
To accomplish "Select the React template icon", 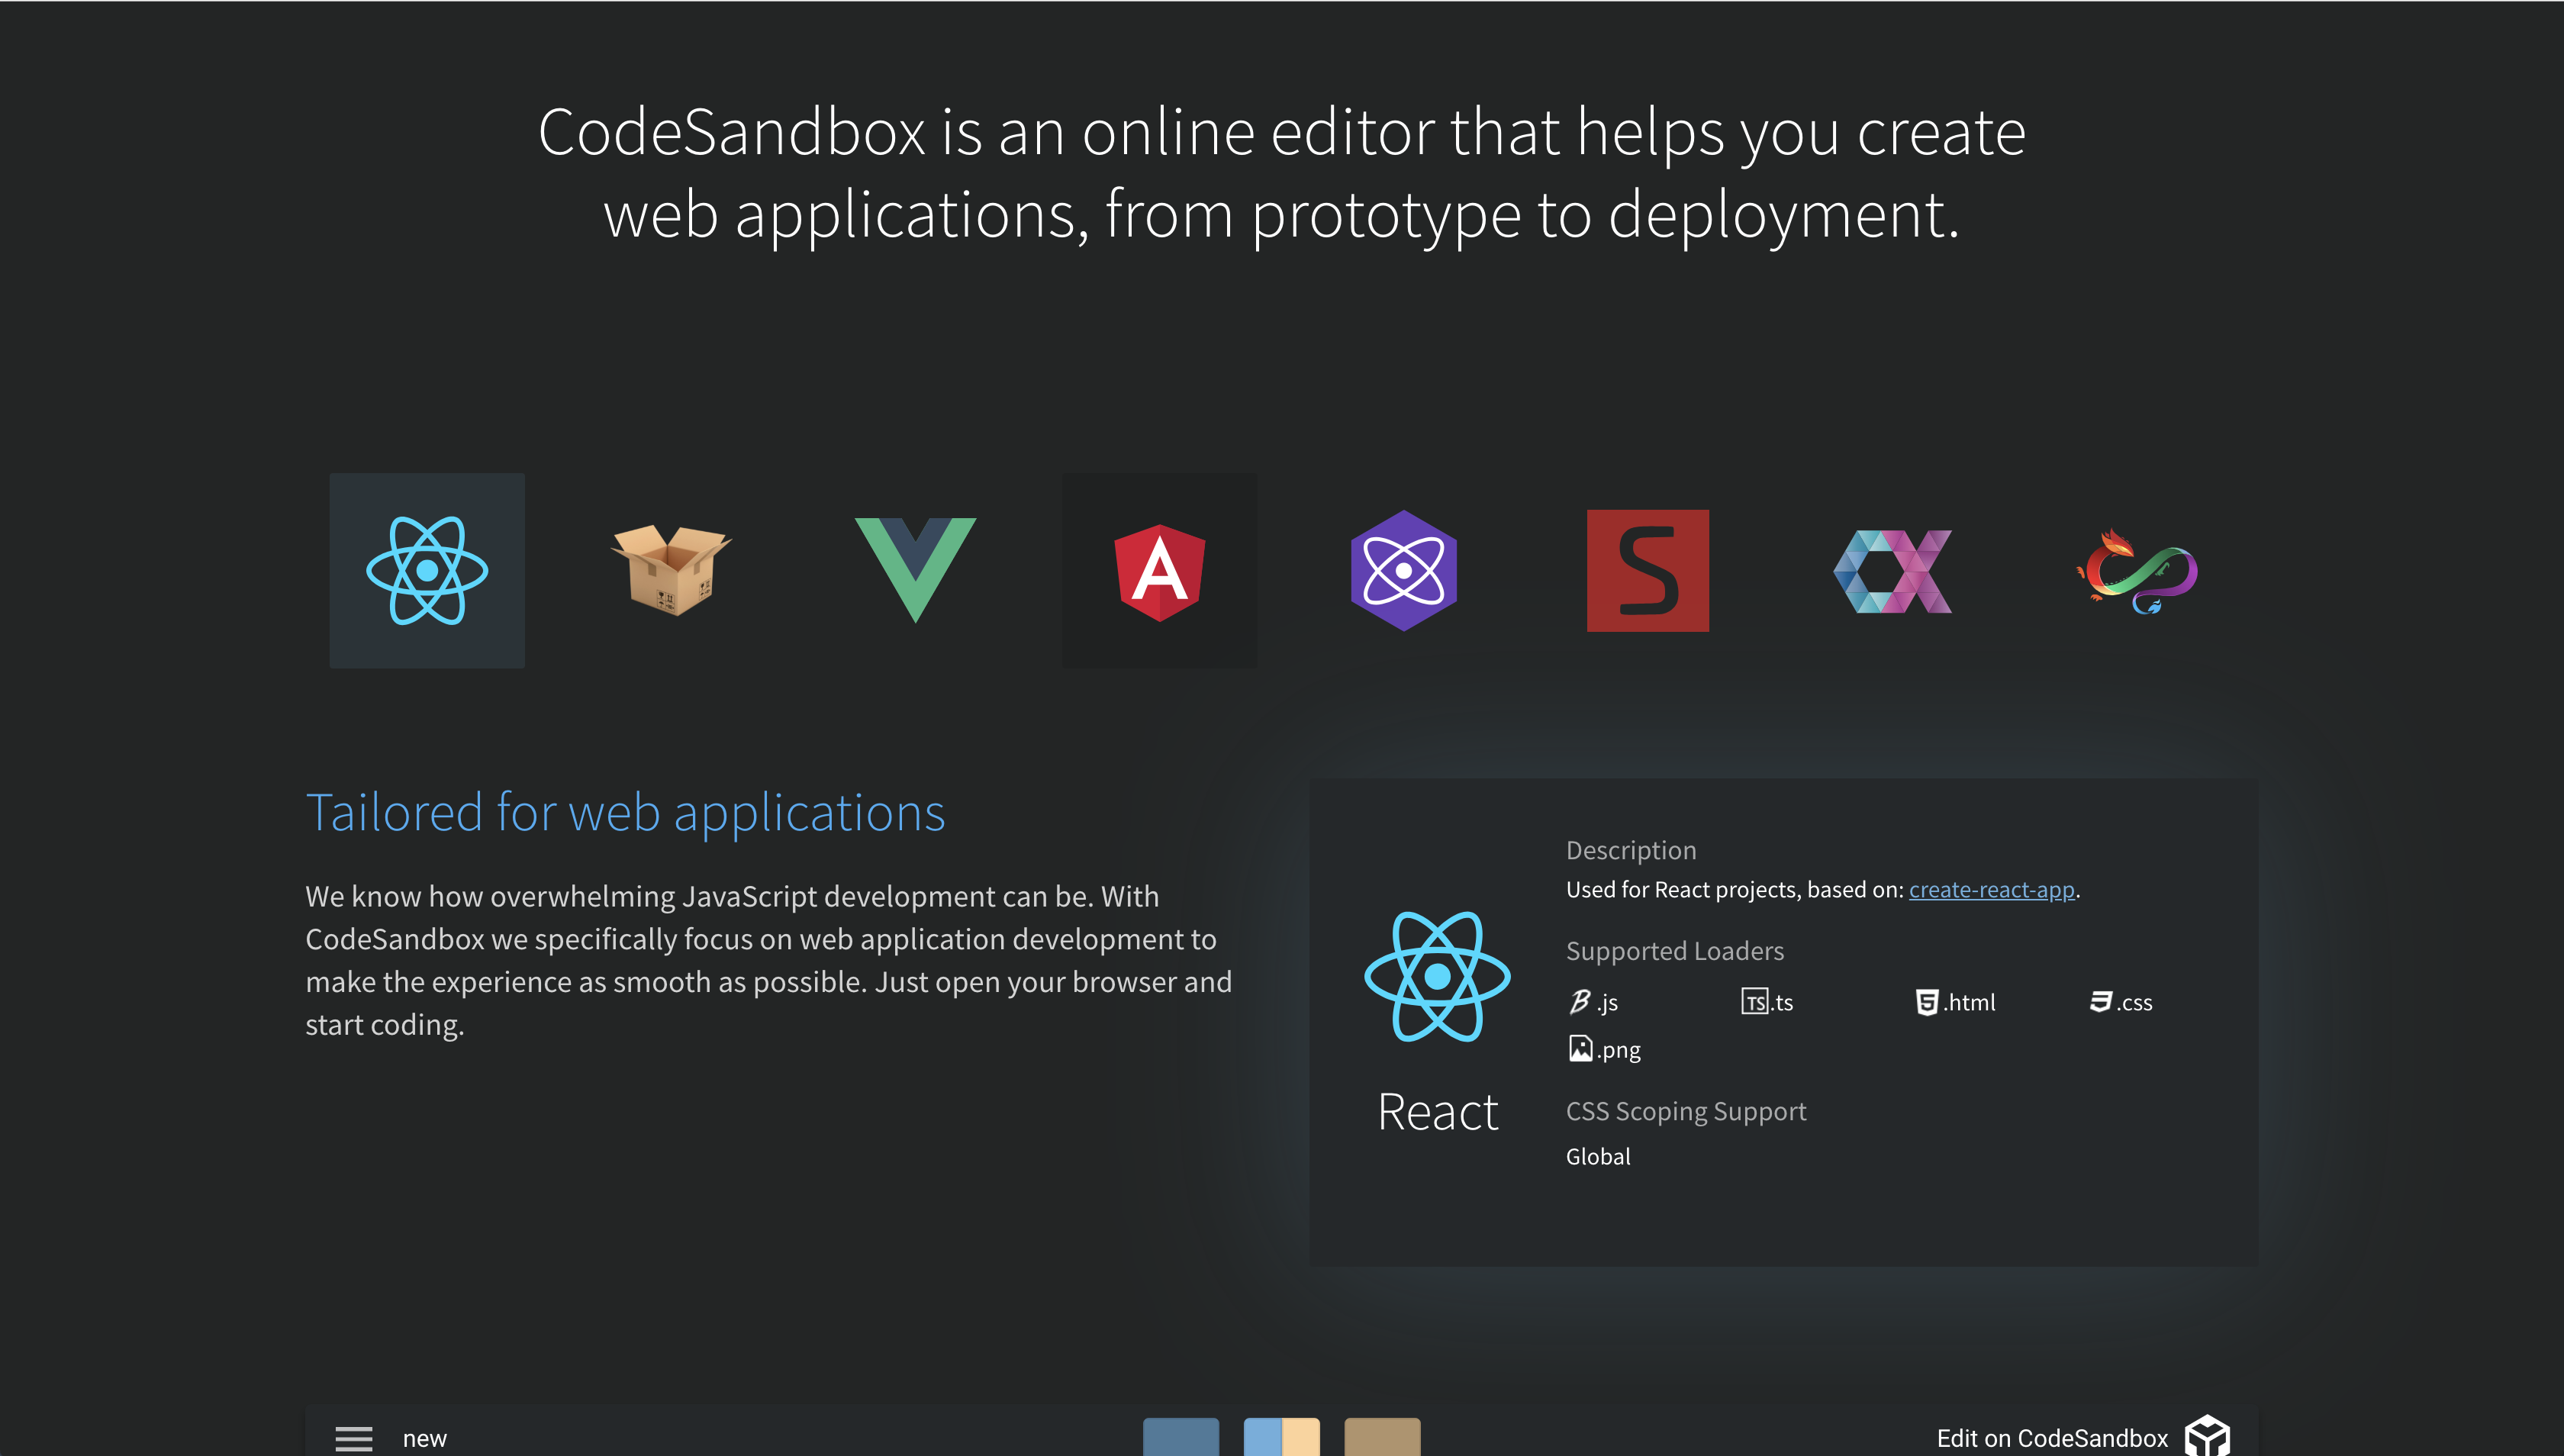I will (x=427, y=570).
